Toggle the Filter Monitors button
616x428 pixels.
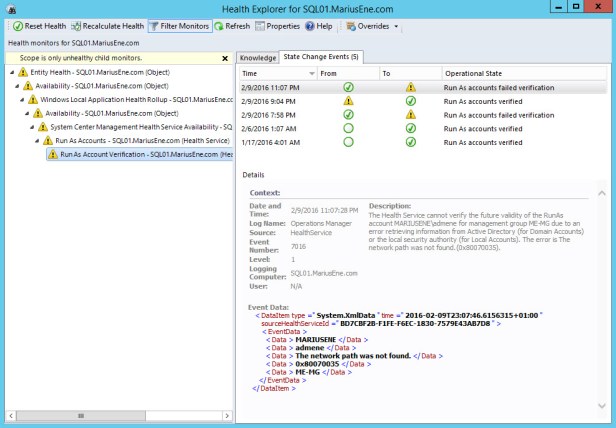pos(180,26)
